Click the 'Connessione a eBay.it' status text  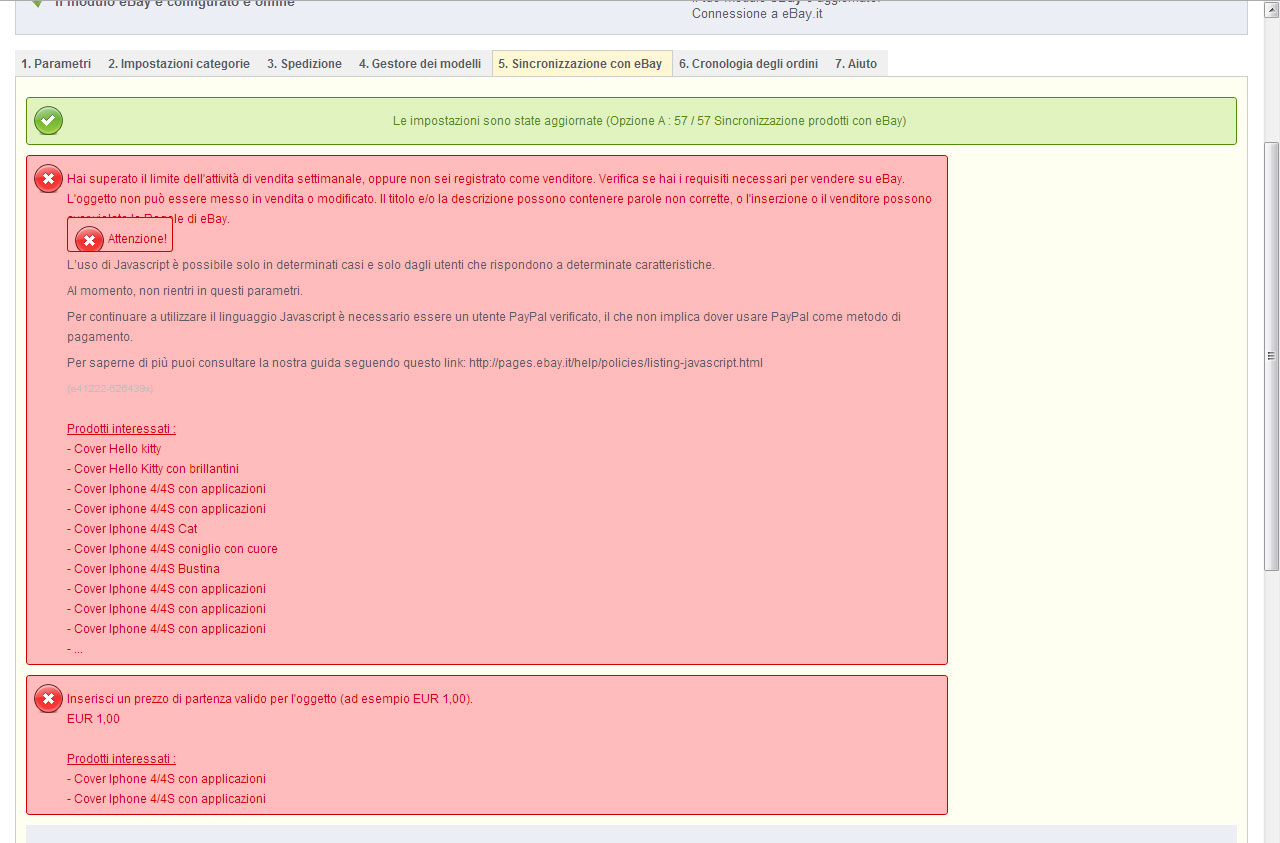(x=757, y=14)
